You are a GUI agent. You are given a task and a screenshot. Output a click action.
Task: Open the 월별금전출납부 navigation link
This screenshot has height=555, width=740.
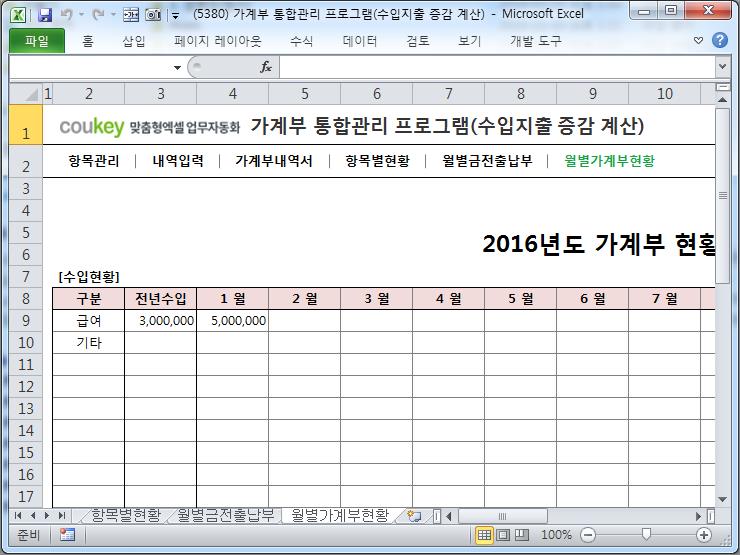tap(487, 161)
